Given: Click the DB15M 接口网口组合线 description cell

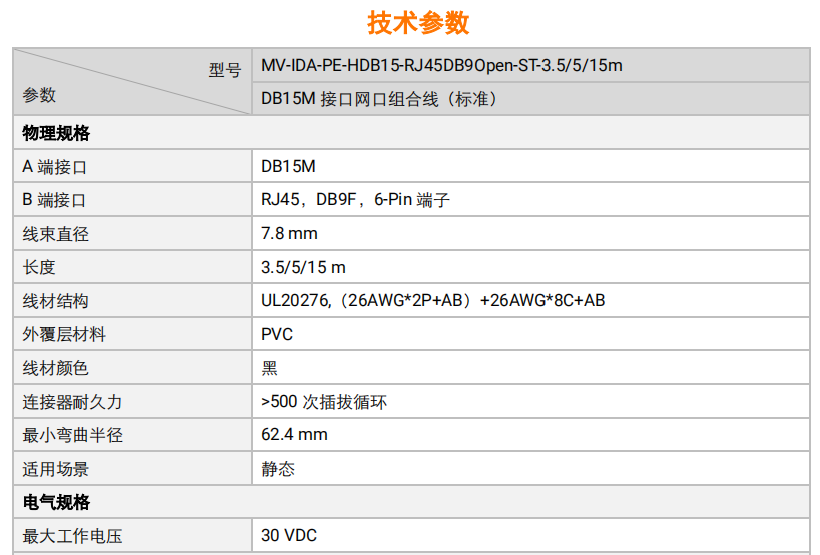Looking at the screenshot, I should [x=379, y=99].
